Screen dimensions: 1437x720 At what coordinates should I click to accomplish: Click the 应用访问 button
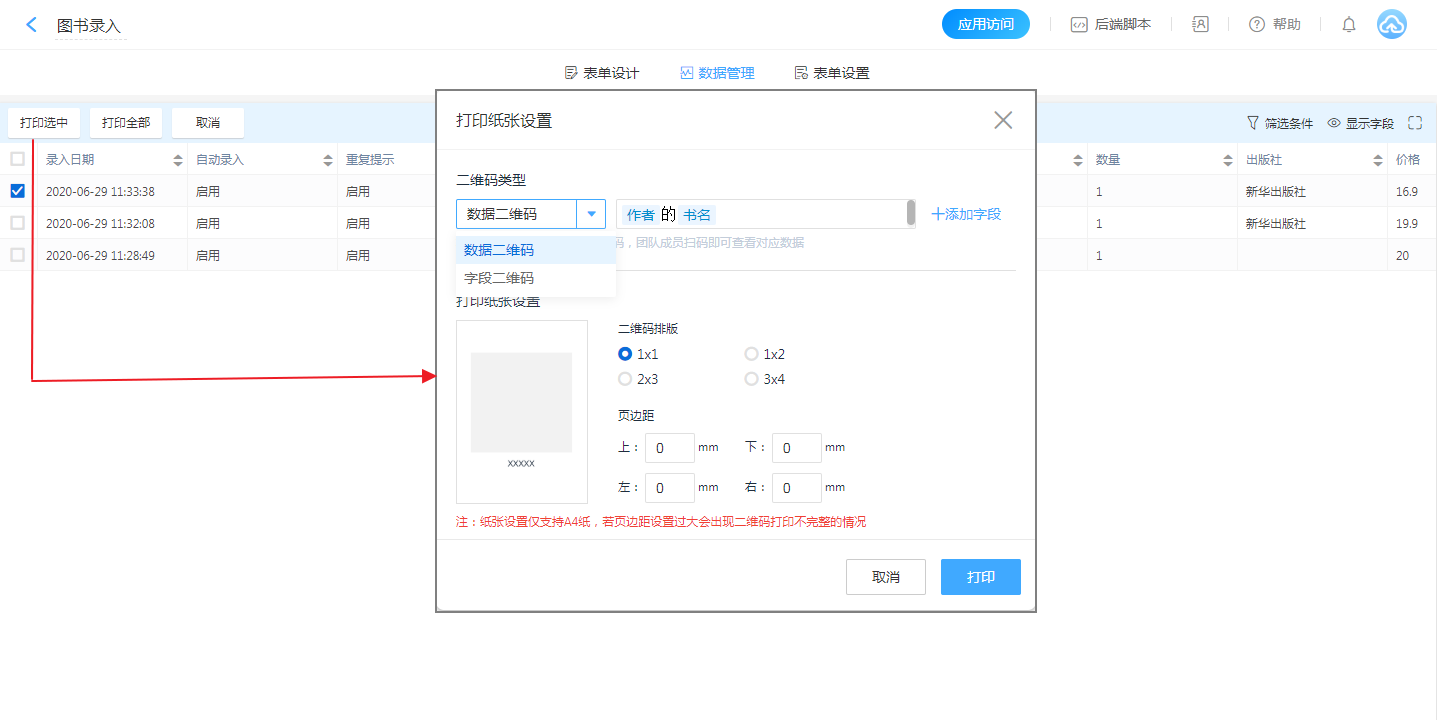coord(986,25)
